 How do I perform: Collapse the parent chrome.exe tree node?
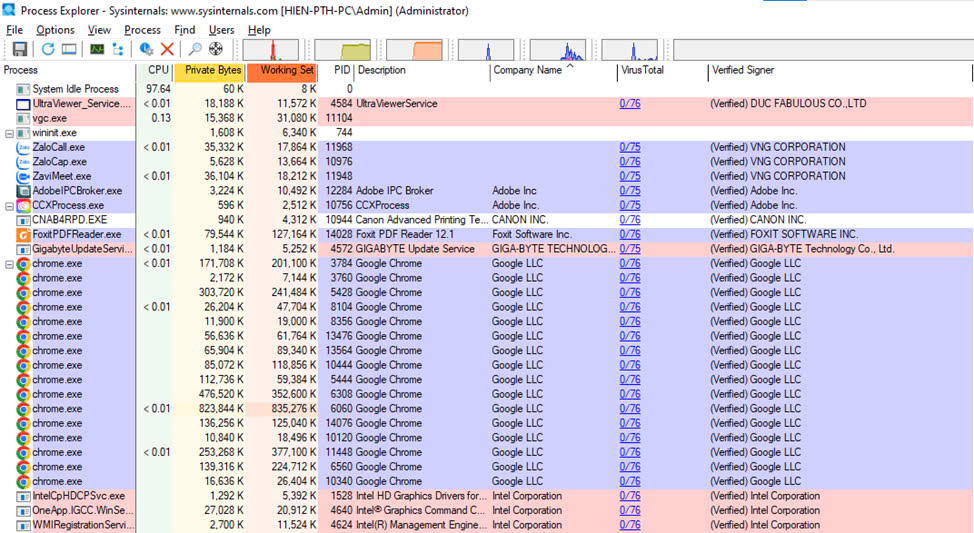(x=9, y=264)
